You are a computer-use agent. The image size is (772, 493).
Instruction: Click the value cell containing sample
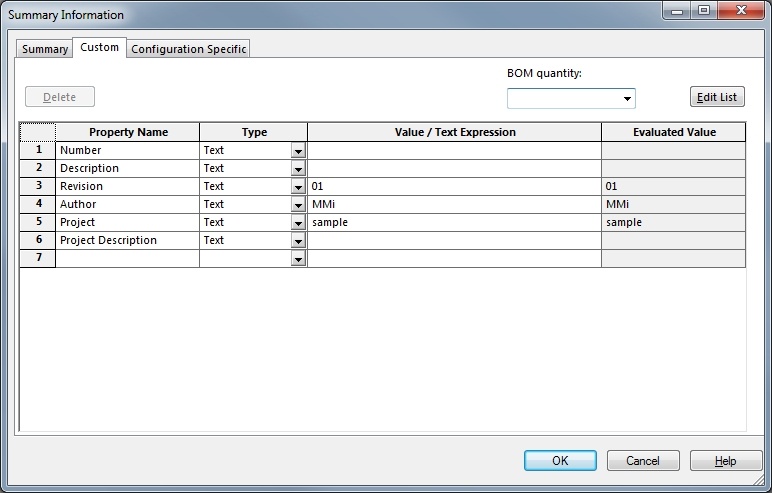[x=454, y=222]
